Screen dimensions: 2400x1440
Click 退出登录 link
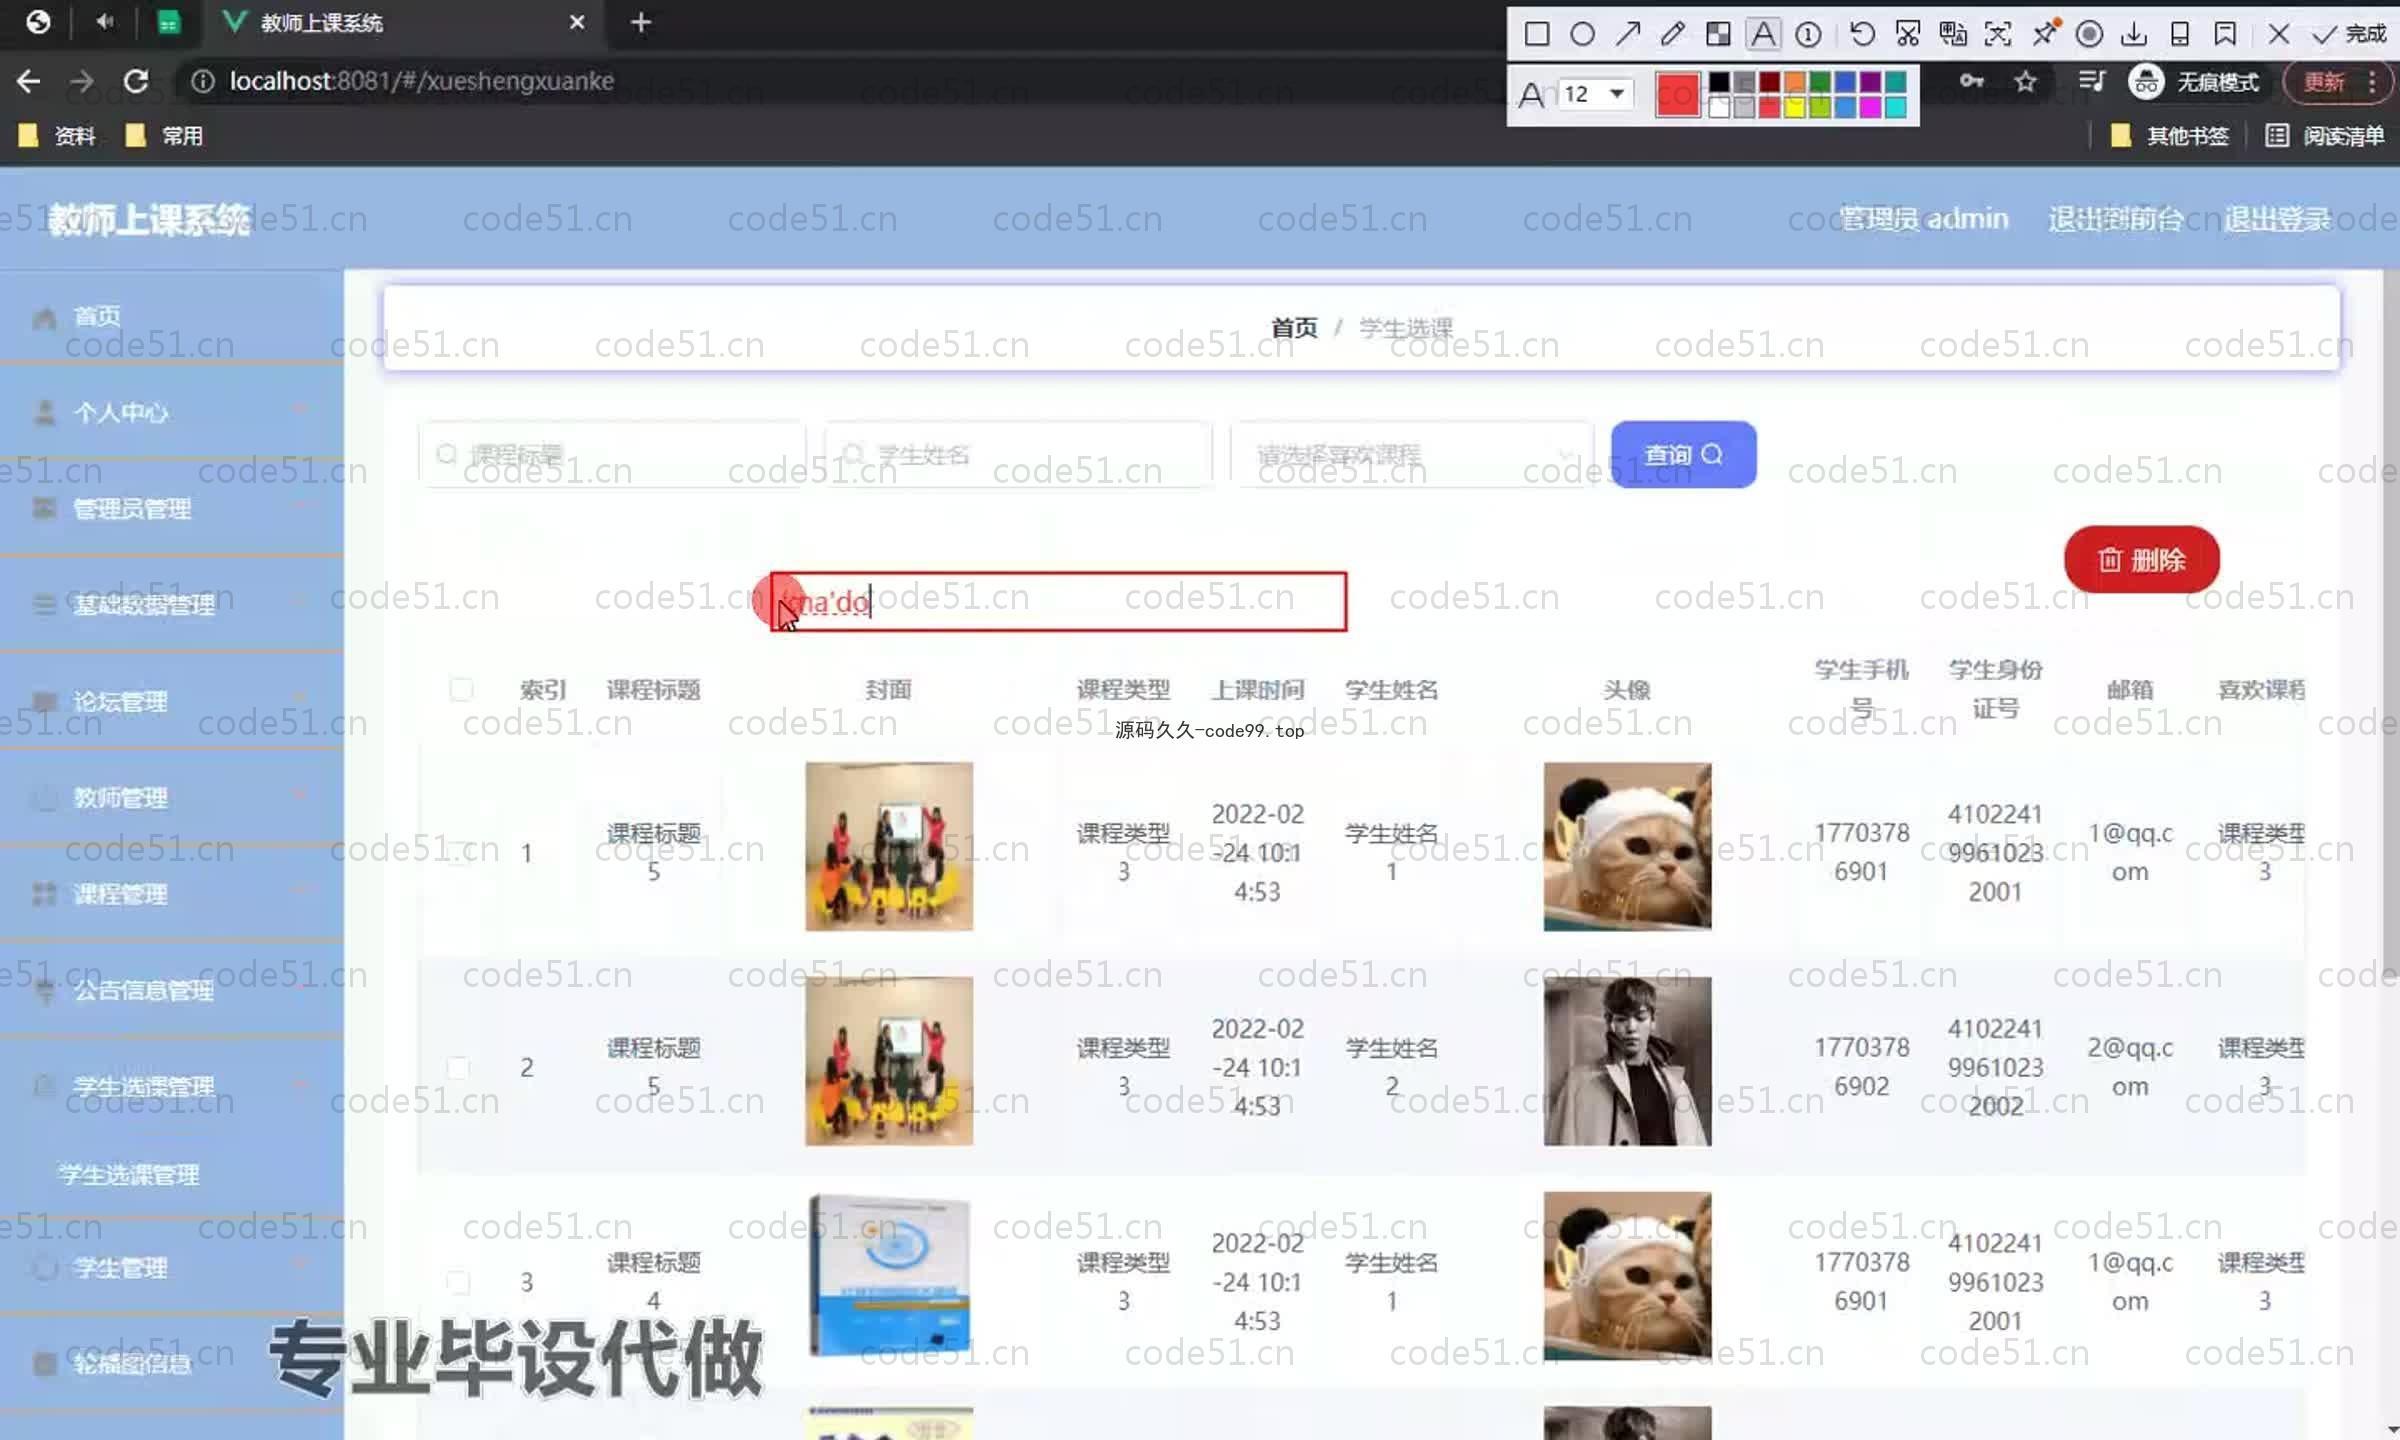(2277, 219)
